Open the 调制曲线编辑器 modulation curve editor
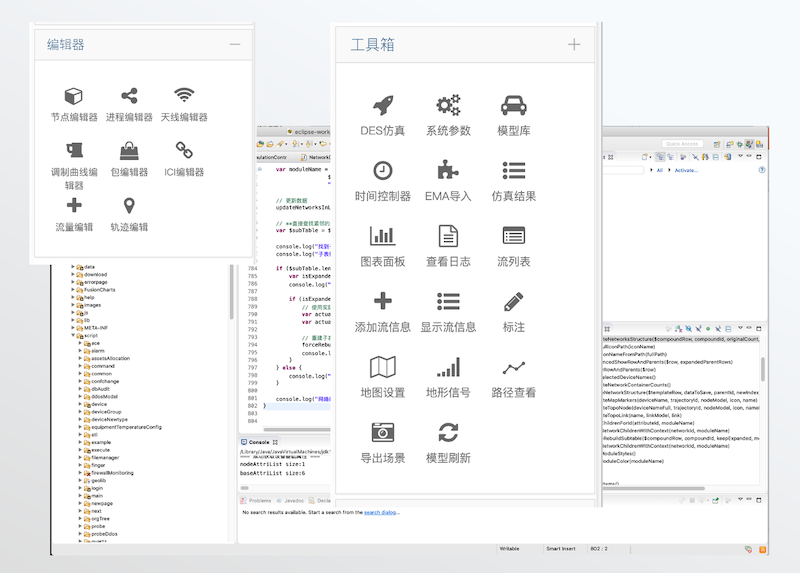 (73, 165)
